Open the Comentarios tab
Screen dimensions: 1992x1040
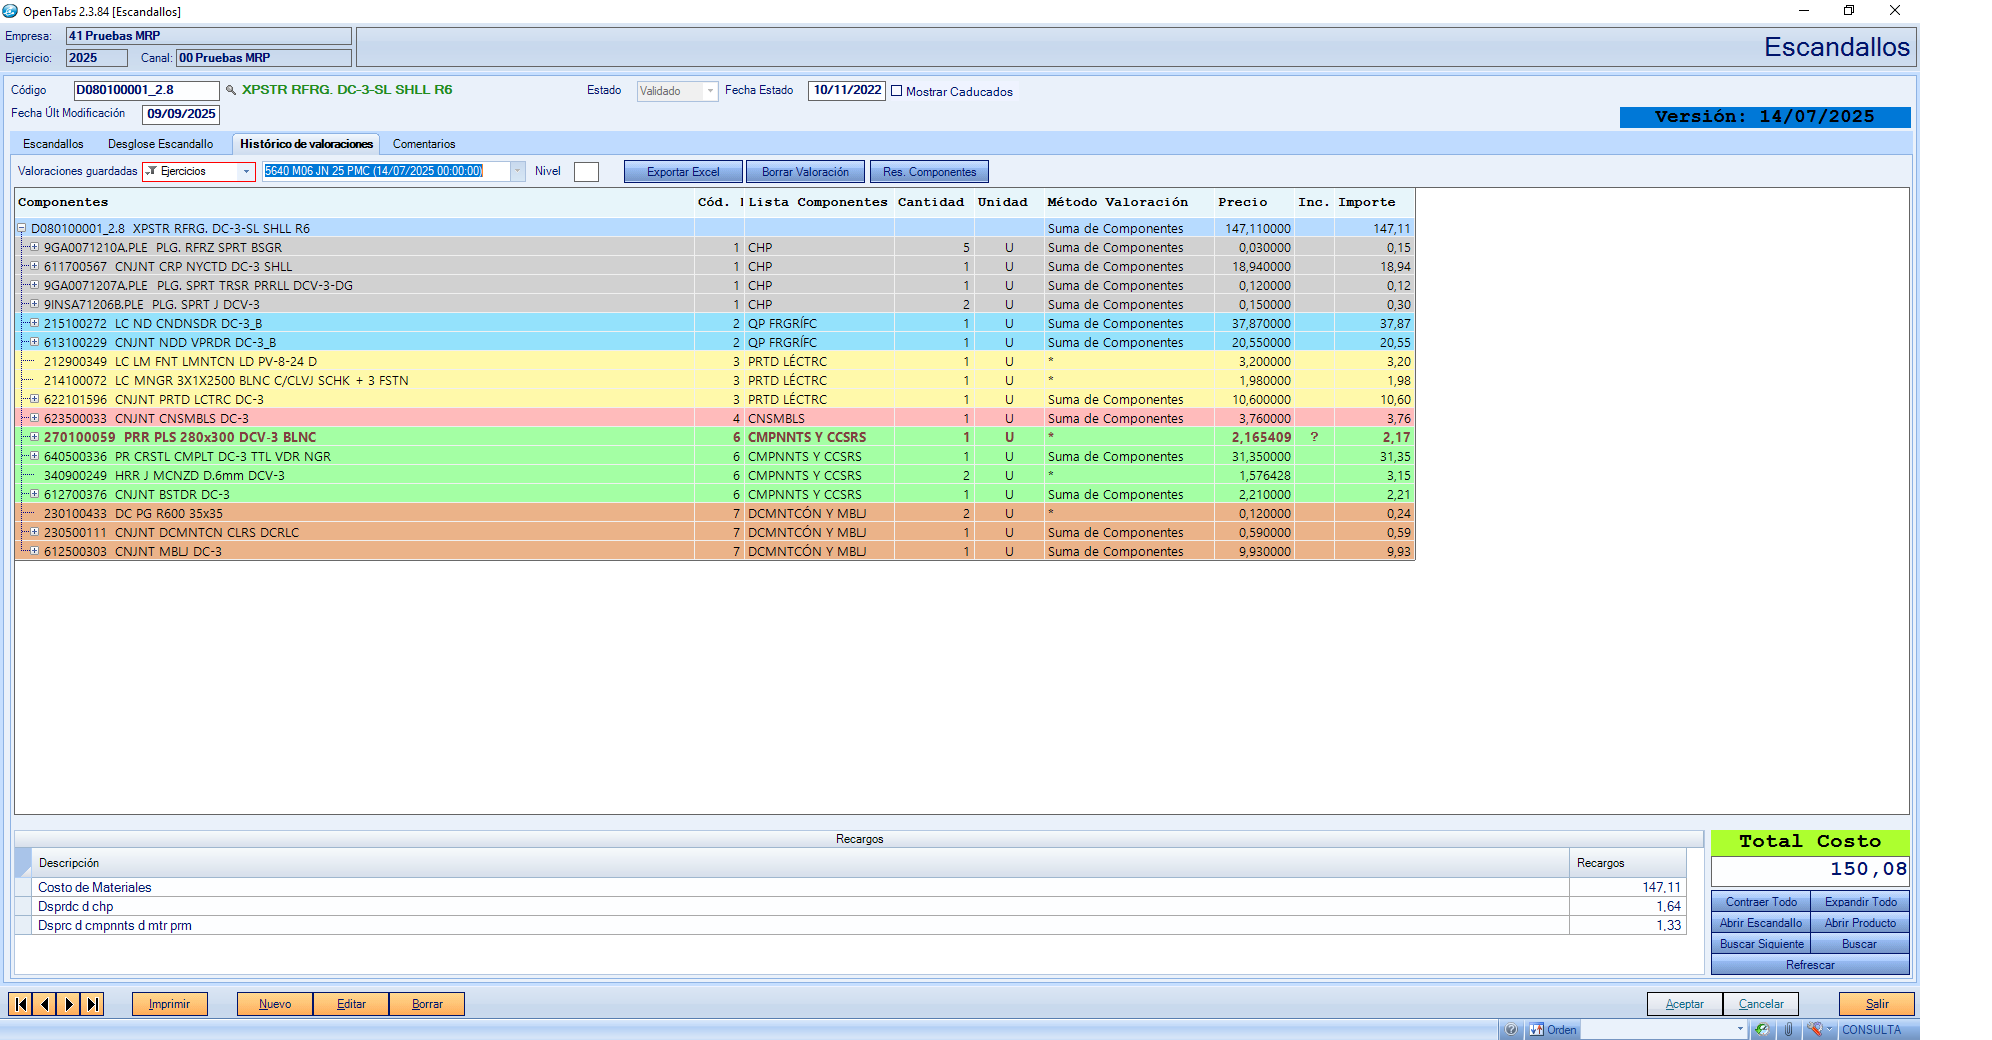[423, 144]
